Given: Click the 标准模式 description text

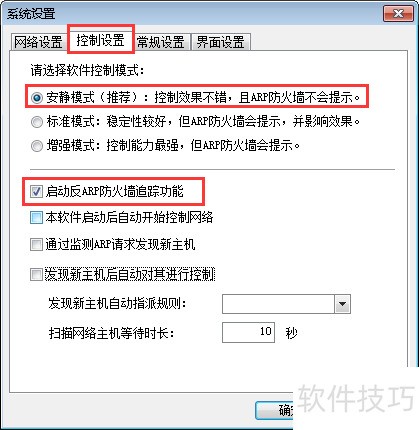Looking at the screenshot, I should [x=203, y=121].
